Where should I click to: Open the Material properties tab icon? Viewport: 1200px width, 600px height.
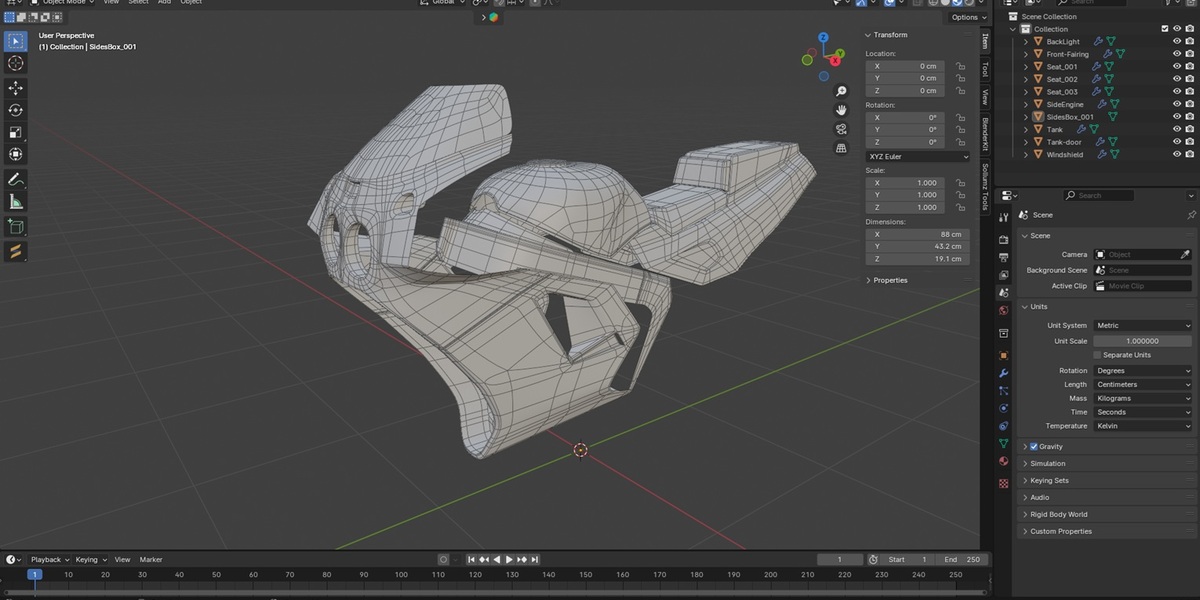click(x=1004, y=461)
